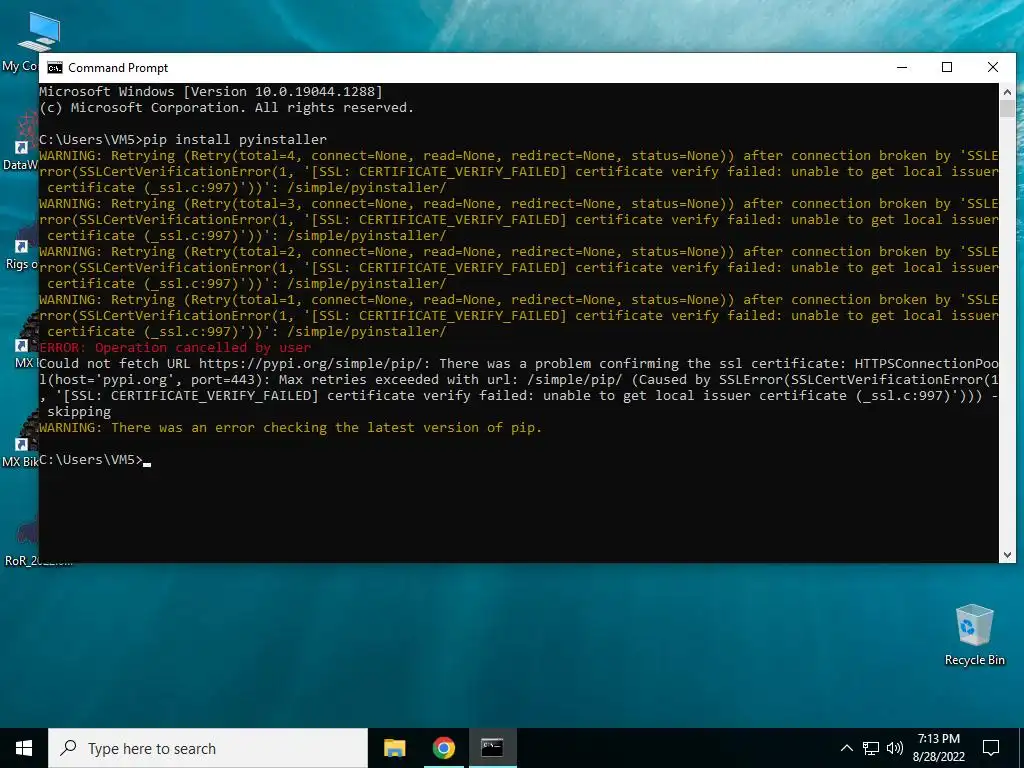Click the 'pip install pyinstaller' command line
1024x768 pixels.
[183, 139]
